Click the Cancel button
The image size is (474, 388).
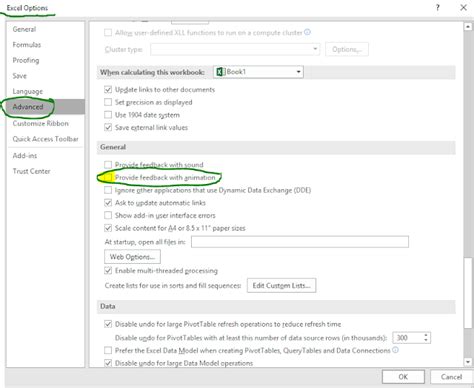(x=451, y=377)
